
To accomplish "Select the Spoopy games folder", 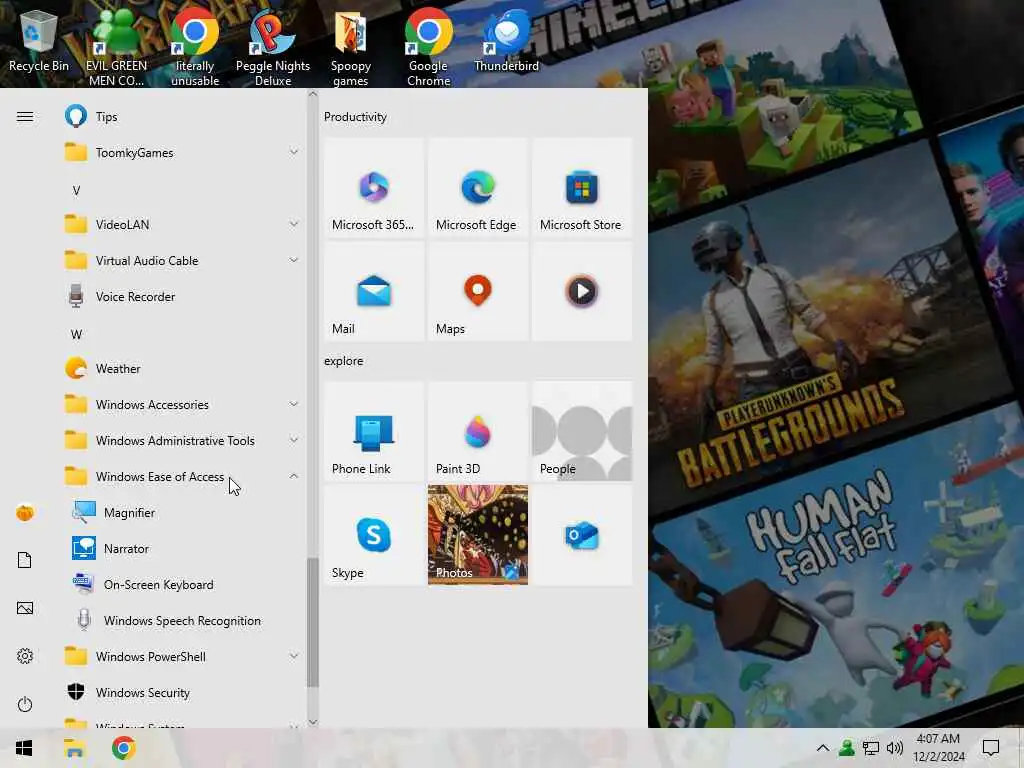I will tap(351, 46).
